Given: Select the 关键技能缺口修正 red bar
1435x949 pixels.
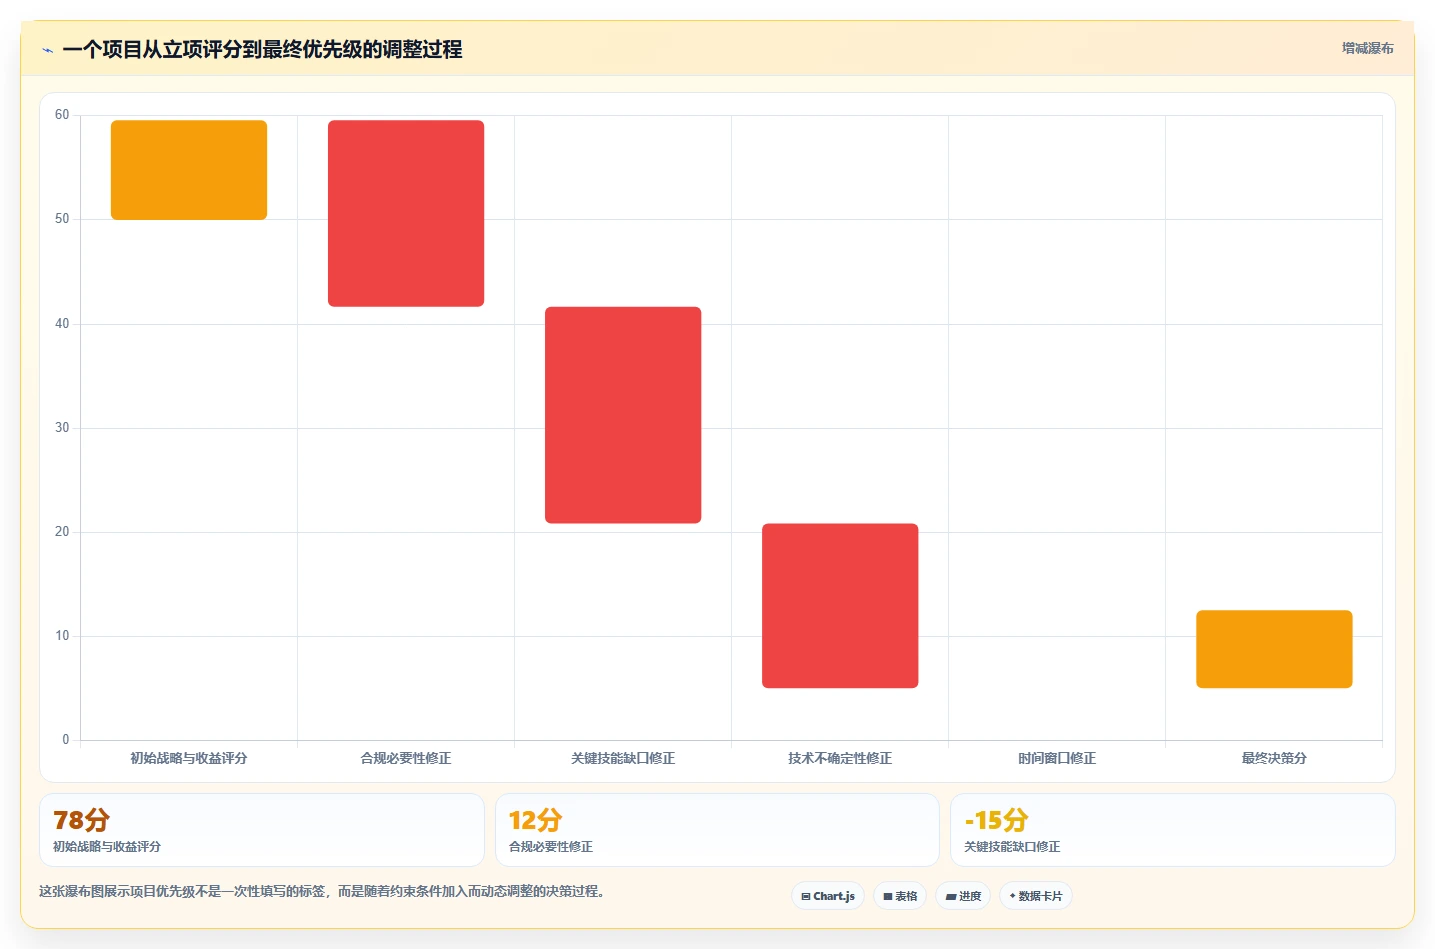Looking at the screenshot, I should (623, 415).
